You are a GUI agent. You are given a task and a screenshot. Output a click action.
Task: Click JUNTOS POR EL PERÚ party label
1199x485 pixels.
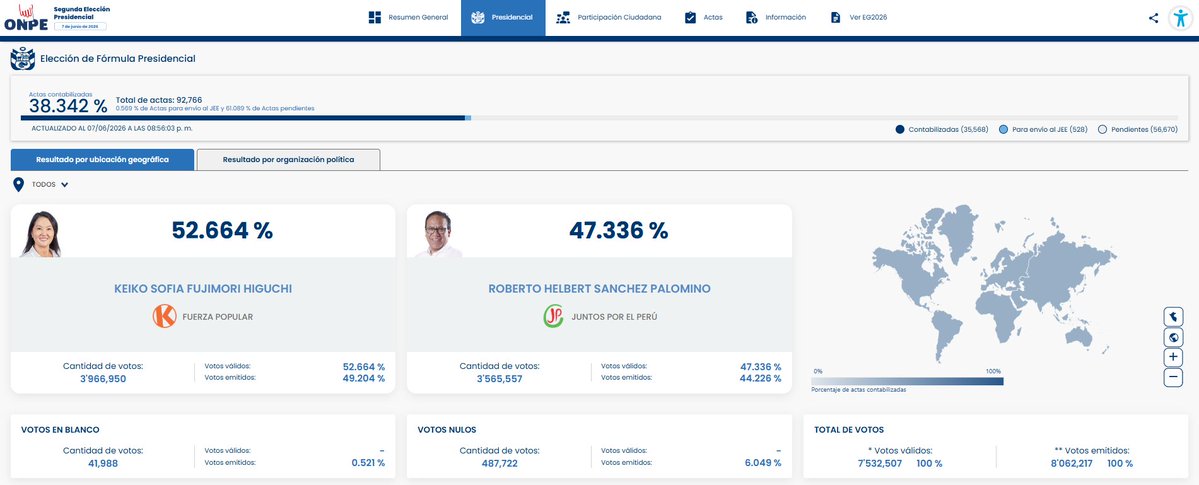[614, 317]
